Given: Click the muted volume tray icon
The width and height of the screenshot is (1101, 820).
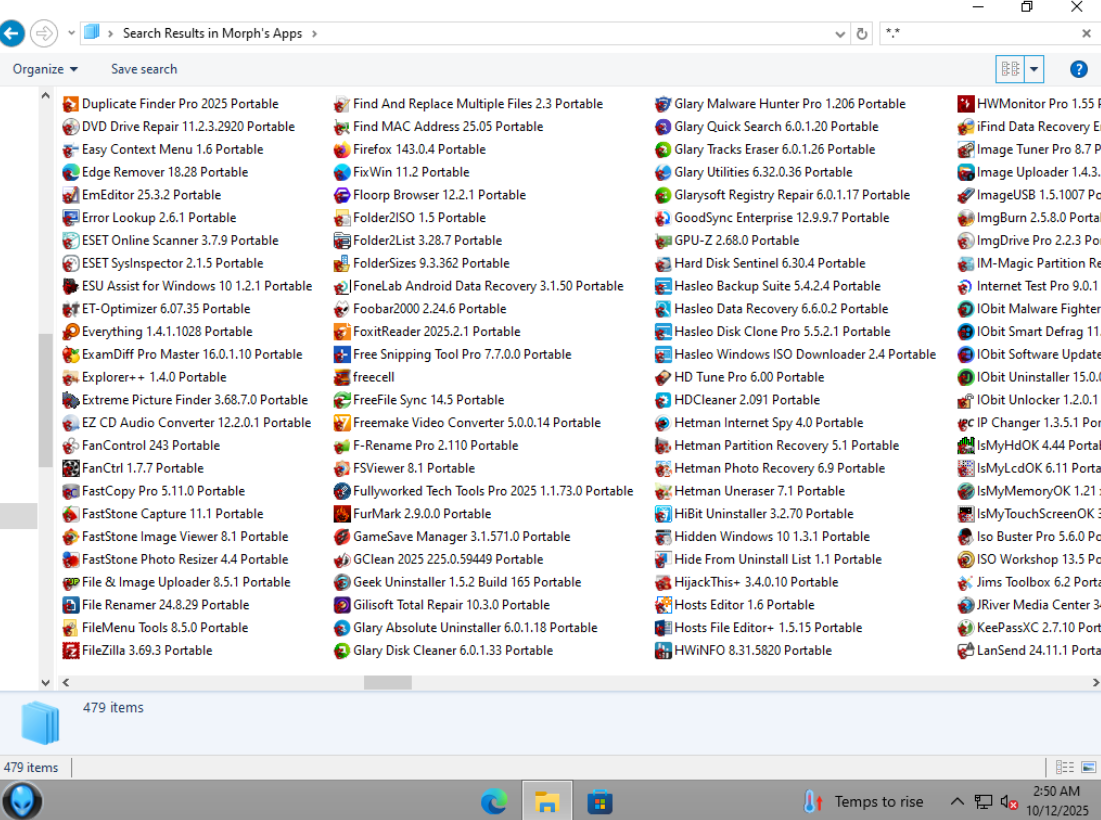Looking at the screenshot, I should (x=1009, y=801).
